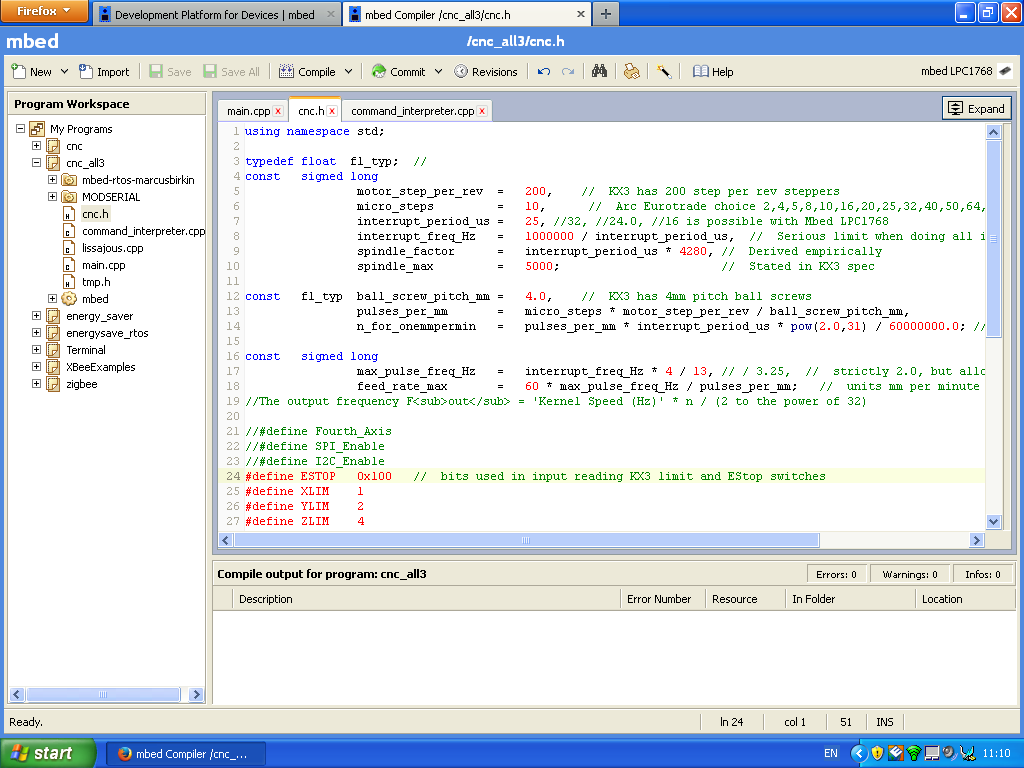Expand the energy_saver program
This screenshot has height=768, width=1024.
(x=37, y=315)
